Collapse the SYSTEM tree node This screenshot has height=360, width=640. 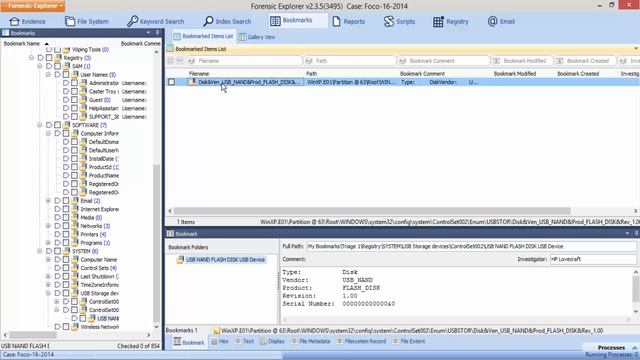click(x=40, y=251)
